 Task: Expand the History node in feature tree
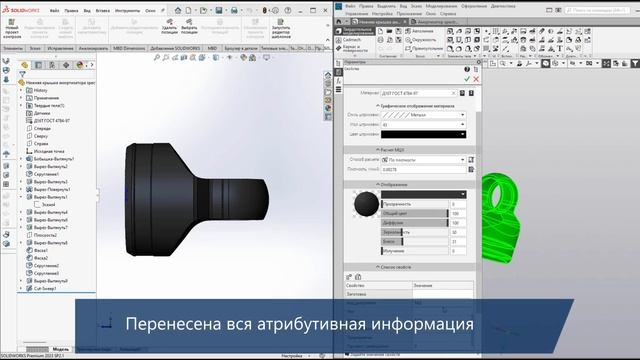click(x=21, y=90)
